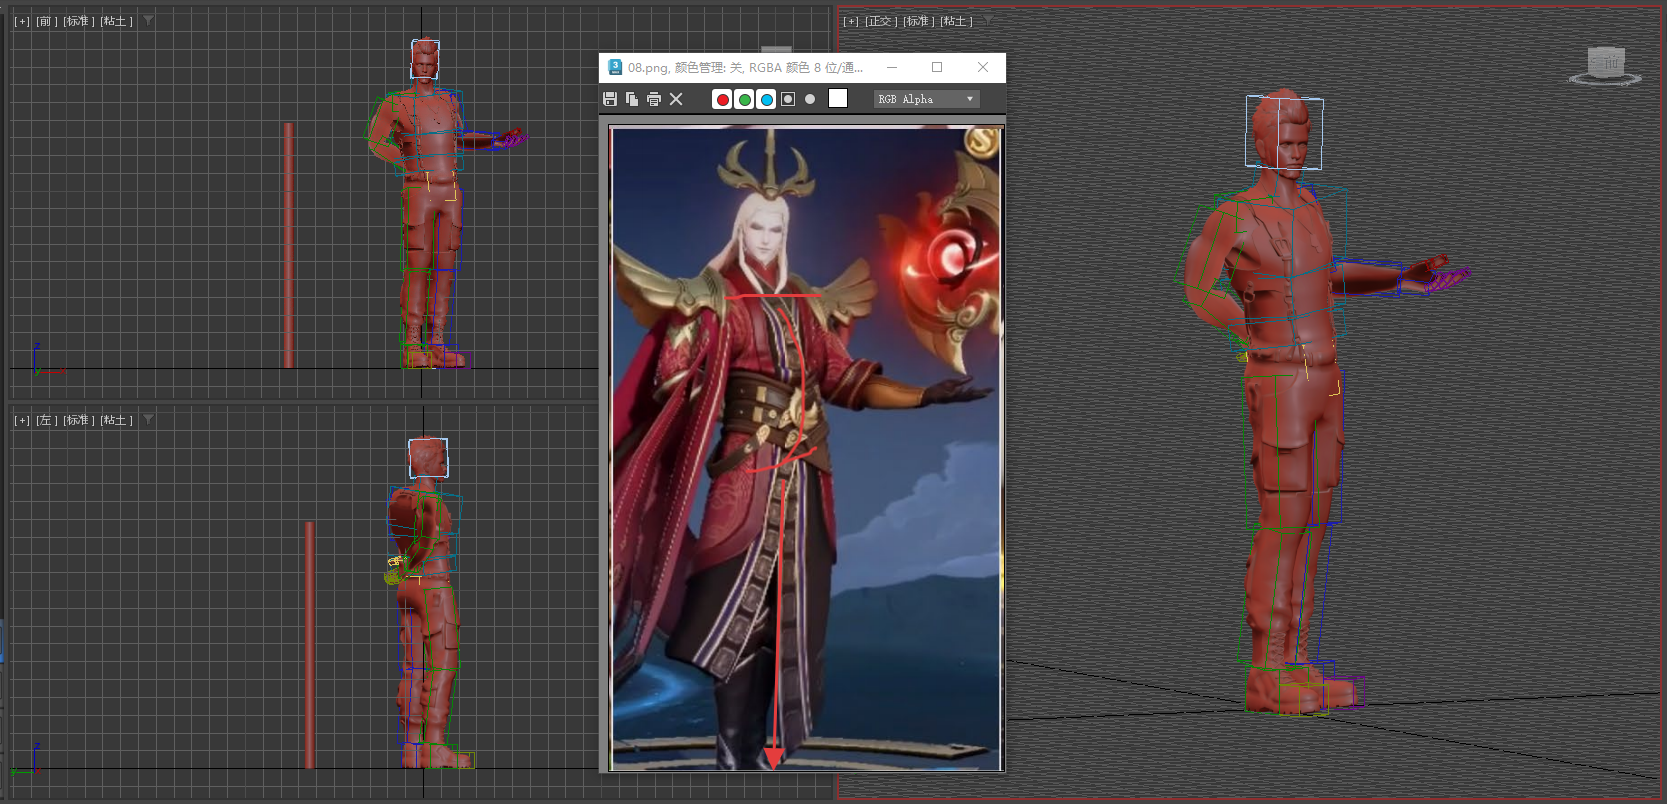The height and width of the screenshot is (804, 1667).
Task: Click the filter funnel icon in left viewport
Action: click(148, 419)
